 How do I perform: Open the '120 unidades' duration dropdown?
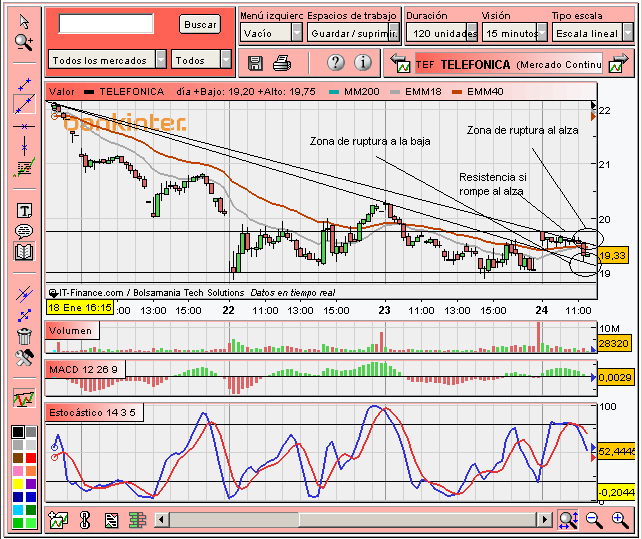(442, 33)
